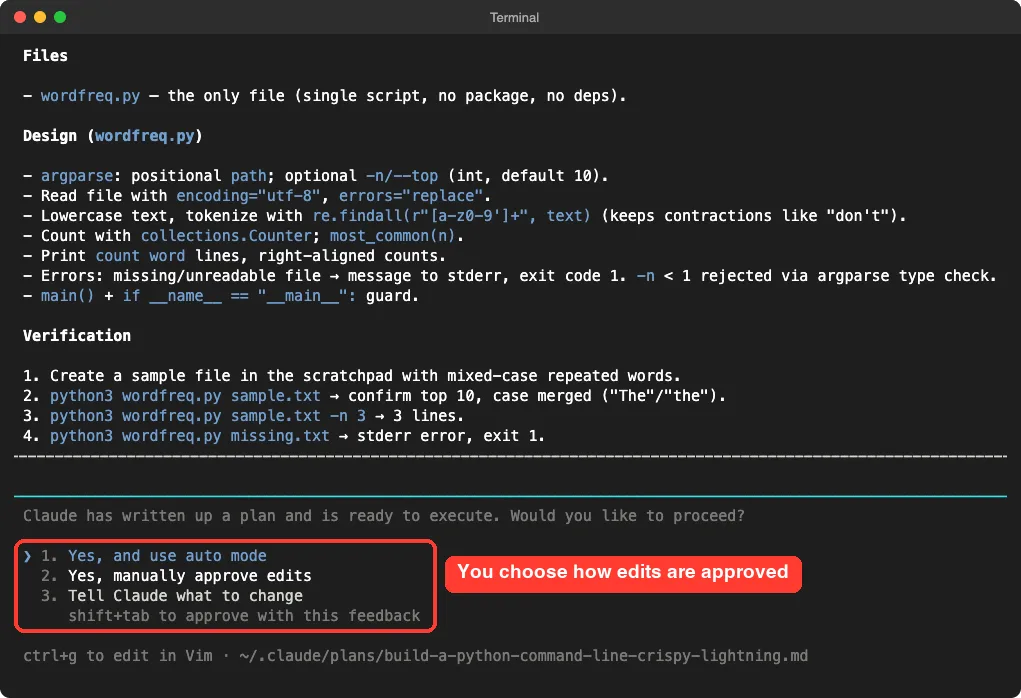1021x698 pixels.
Task: Click the selection arrow beside option 1
Action: pyautogui.click(x=27, y=555)
